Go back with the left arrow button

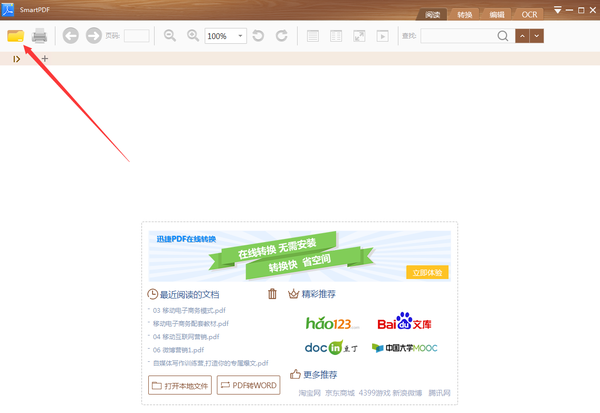tap(71, 36)
